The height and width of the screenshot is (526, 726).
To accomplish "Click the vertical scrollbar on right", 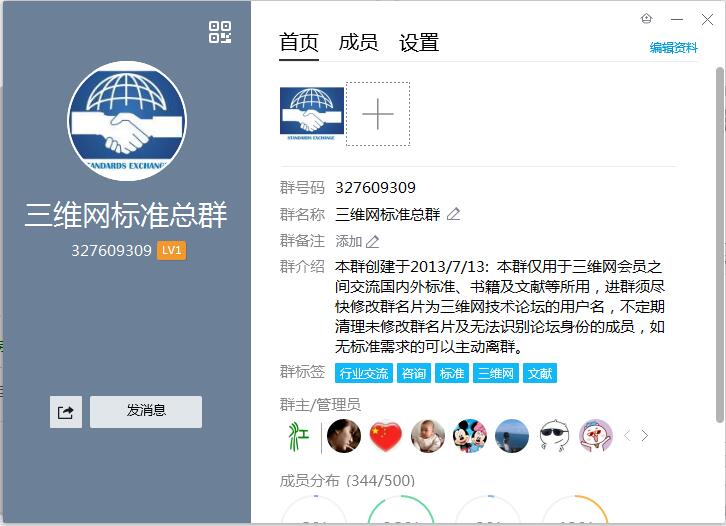I will (x=720, y=244).
